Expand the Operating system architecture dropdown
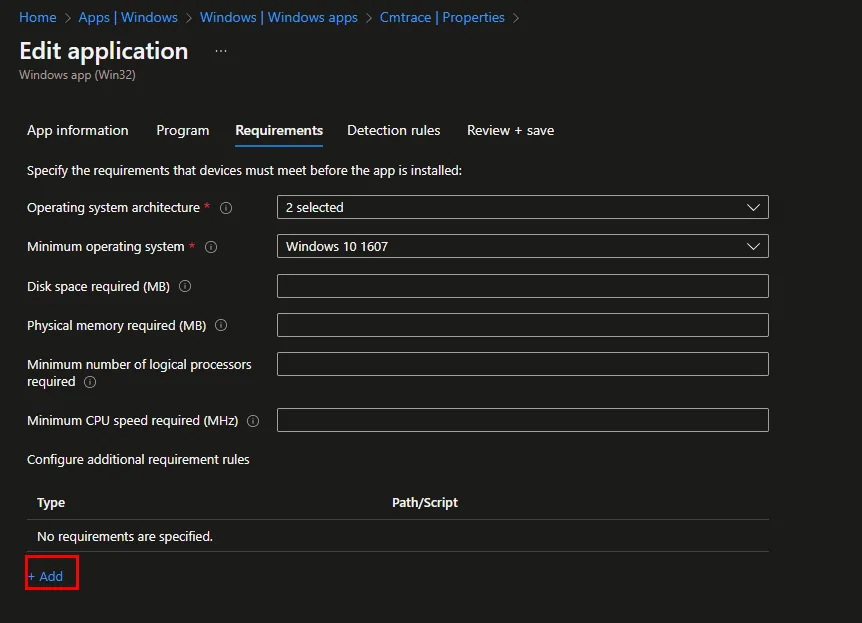The width and height of the screenshot is (862, 623). [x=523, y=207]
